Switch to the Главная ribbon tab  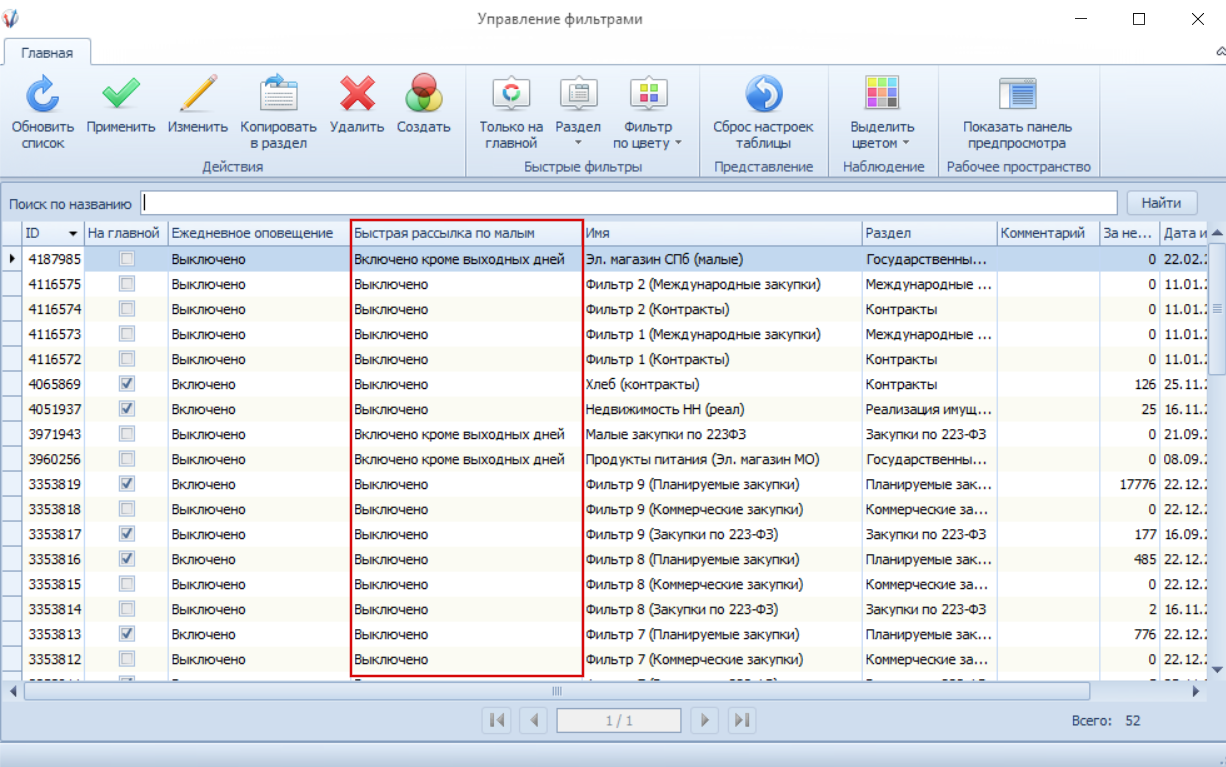[x=47, y=53]
